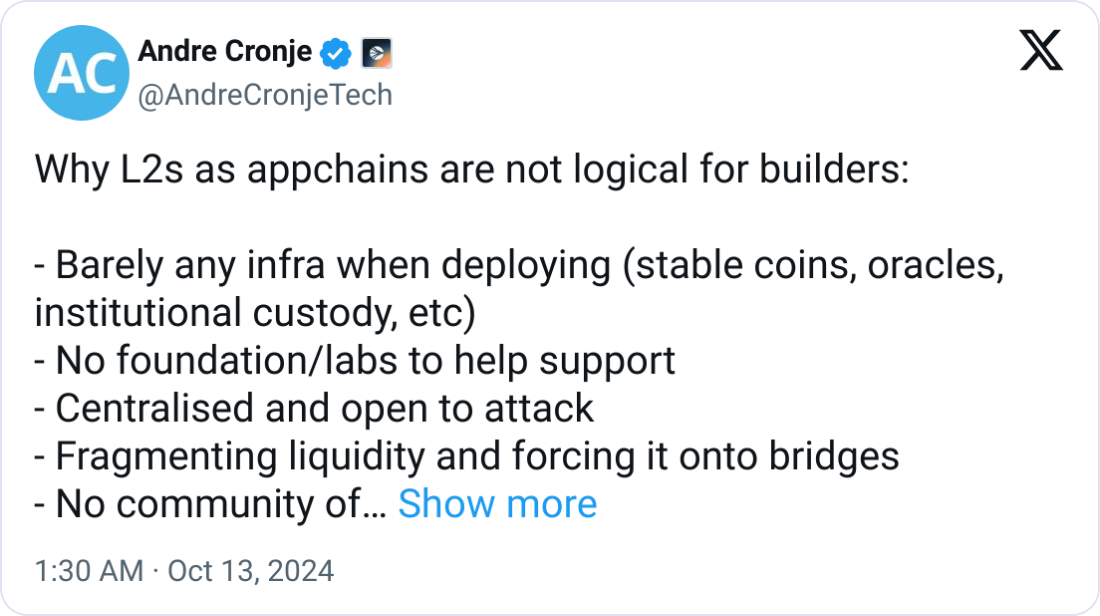This screenshot has width=1100, height=616.
Task: Click the Oct 13, 2024 date
Action: coord(250,571)
